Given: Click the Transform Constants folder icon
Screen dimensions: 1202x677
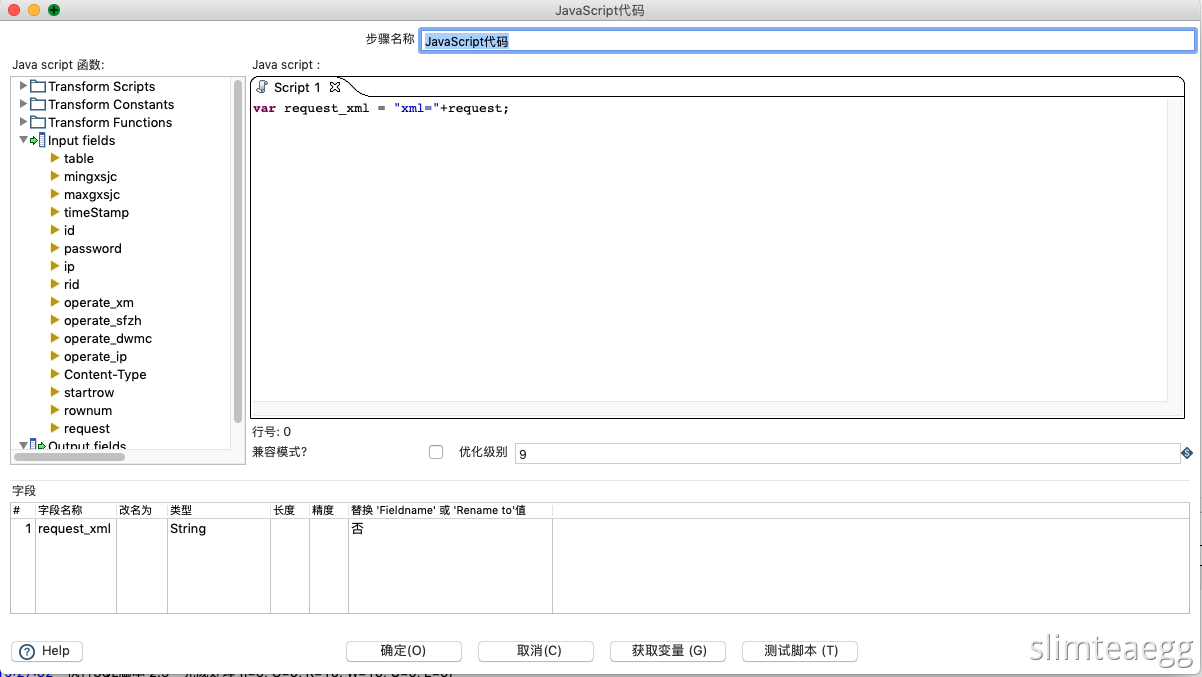Looking at the screenshot, I should [38, 104].
